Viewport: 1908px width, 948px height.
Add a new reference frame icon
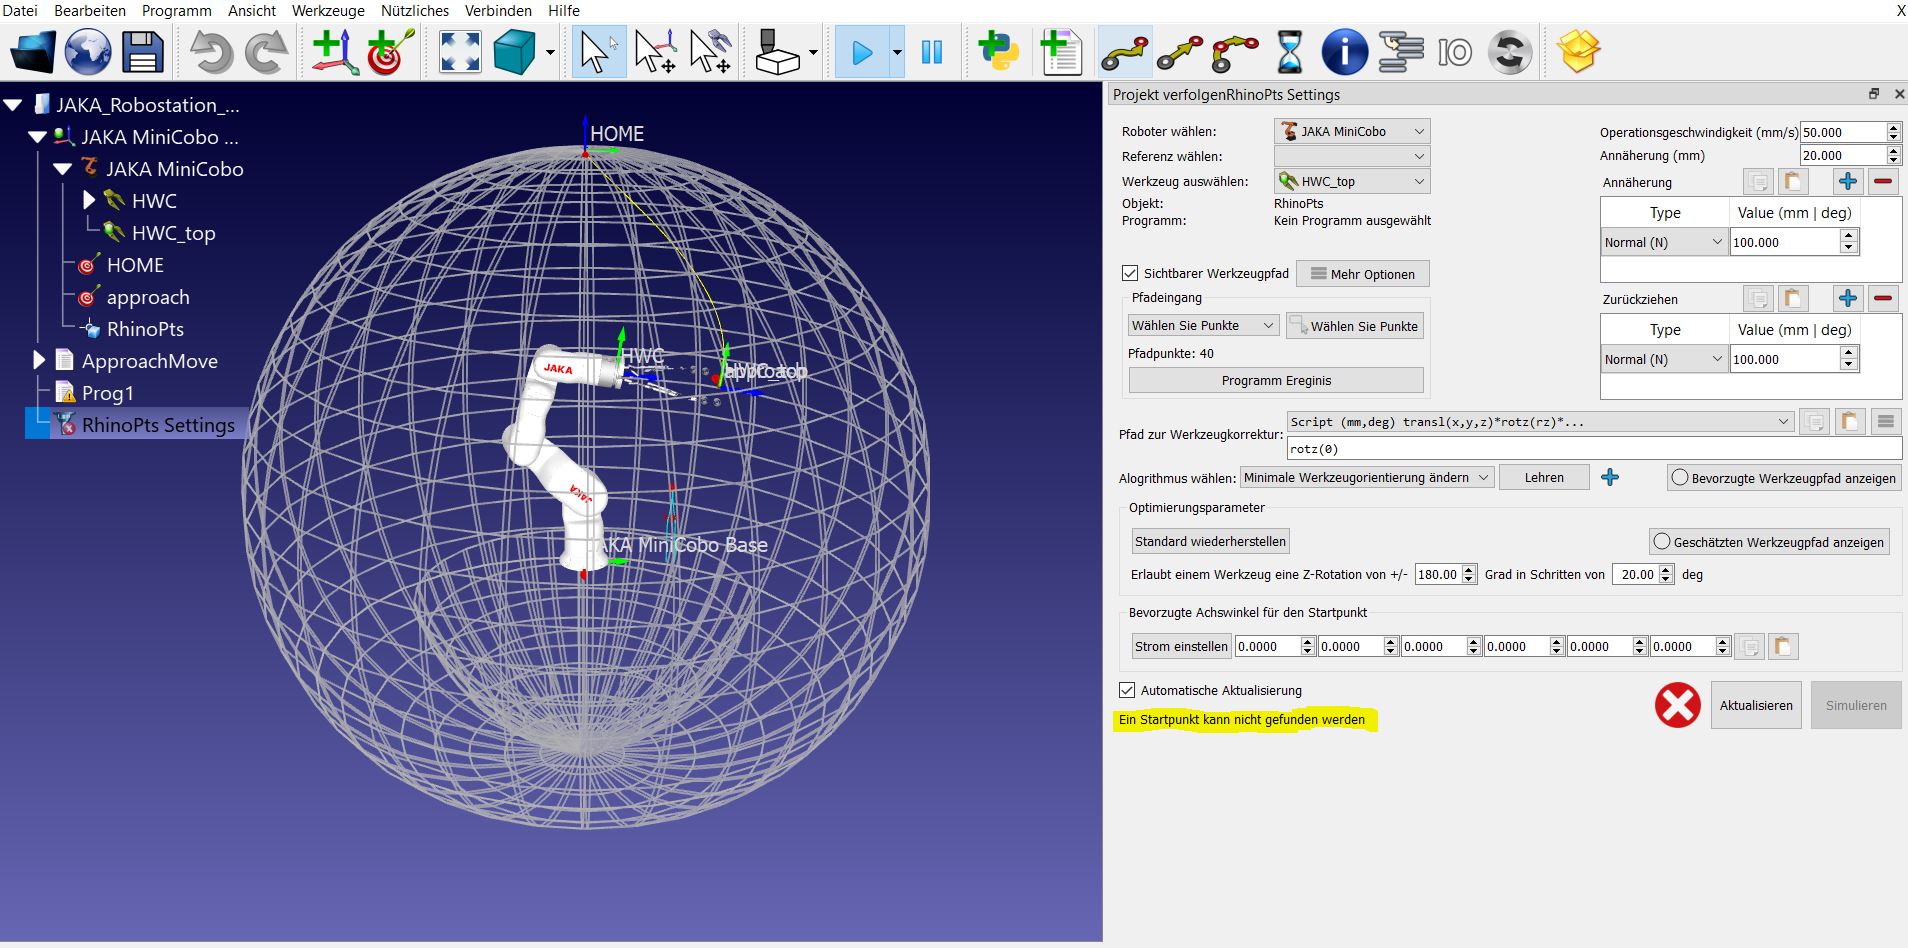[335, 52]
